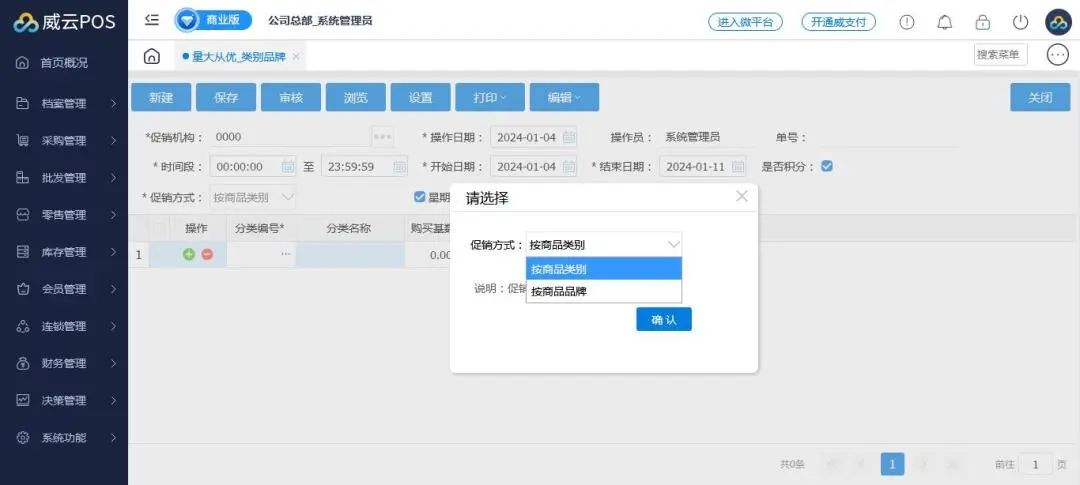Click the notification bell icon
This screenshot has width=1080, height=485.
coord(944,22)
